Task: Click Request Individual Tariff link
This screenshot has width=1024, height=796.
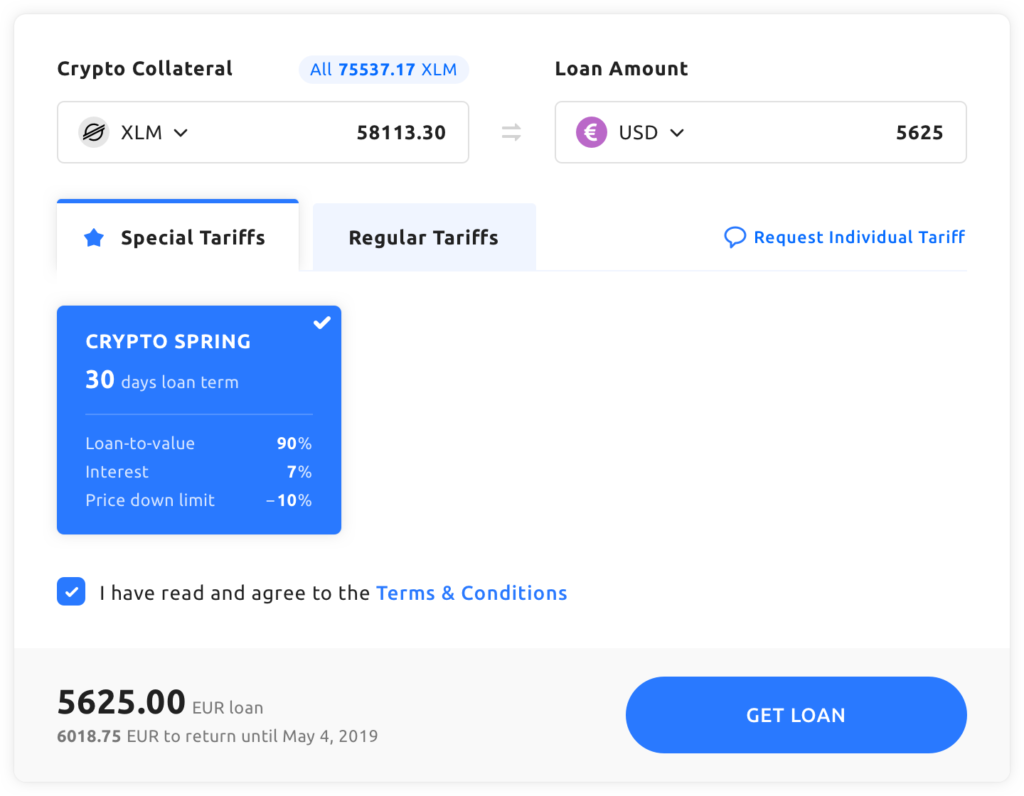Action: pyautogui.click(x=859, y=237)
